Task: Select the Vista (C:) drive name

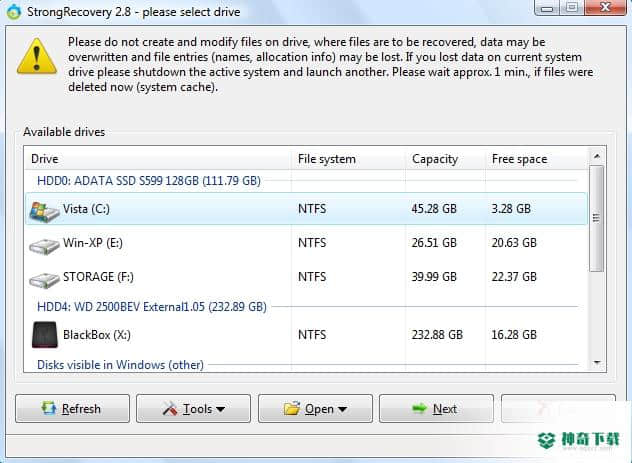Action: [x=86, y=209]
